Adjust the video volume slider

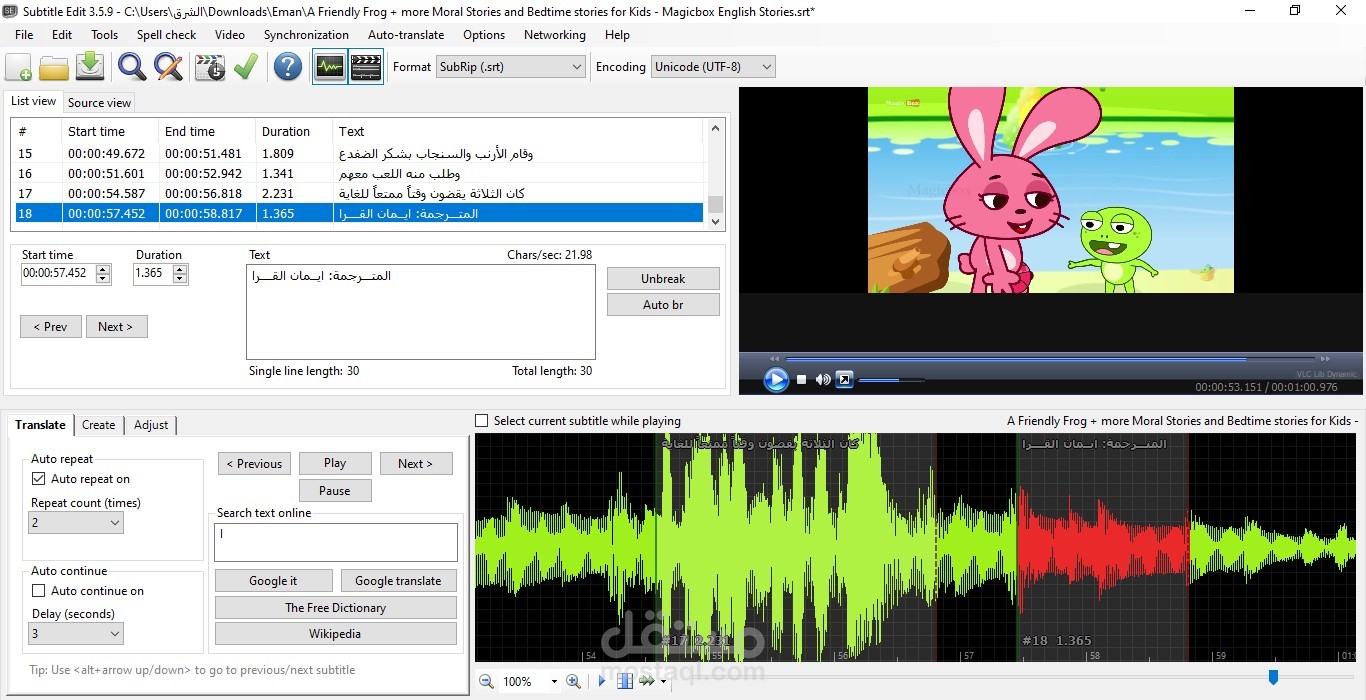click(891, 380)
